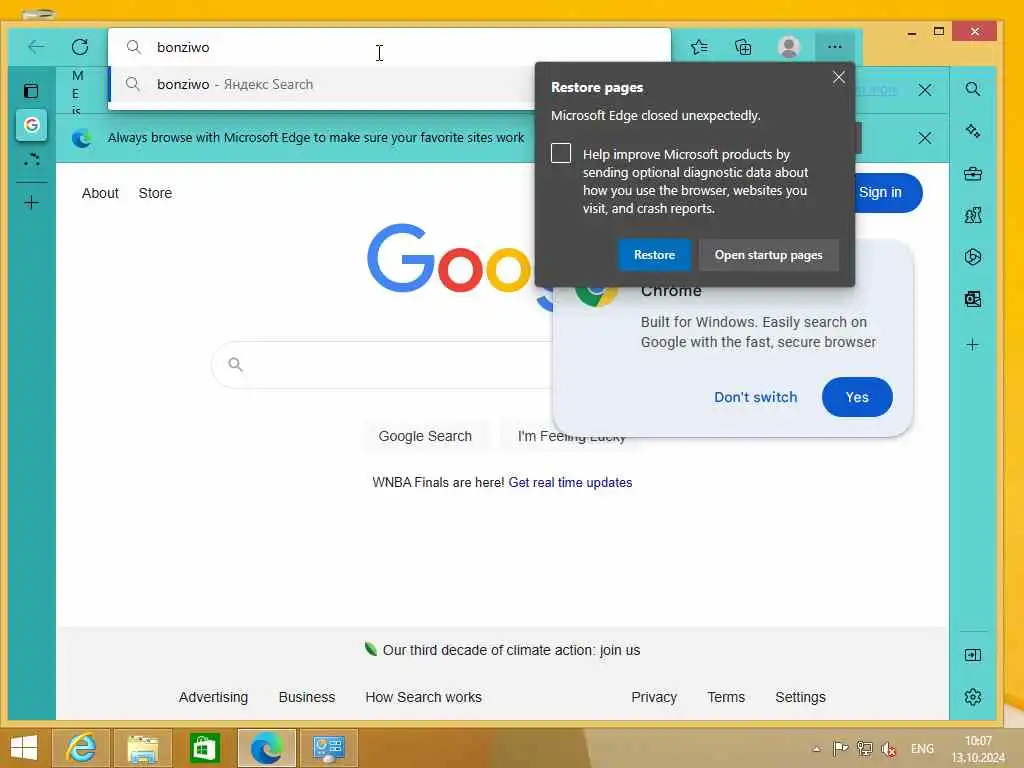Open the Tools briefcase icon in sidebar
This screenshot has width=1024, height=768.
pyautogui.click(x=972, y=173)
